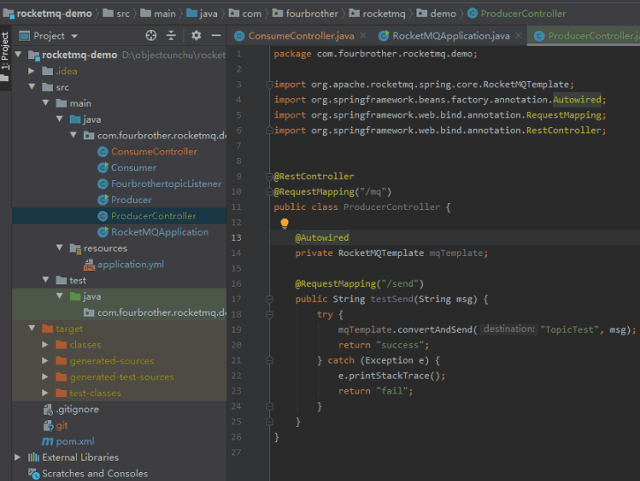Collapse the target folder

pos(32,328)
